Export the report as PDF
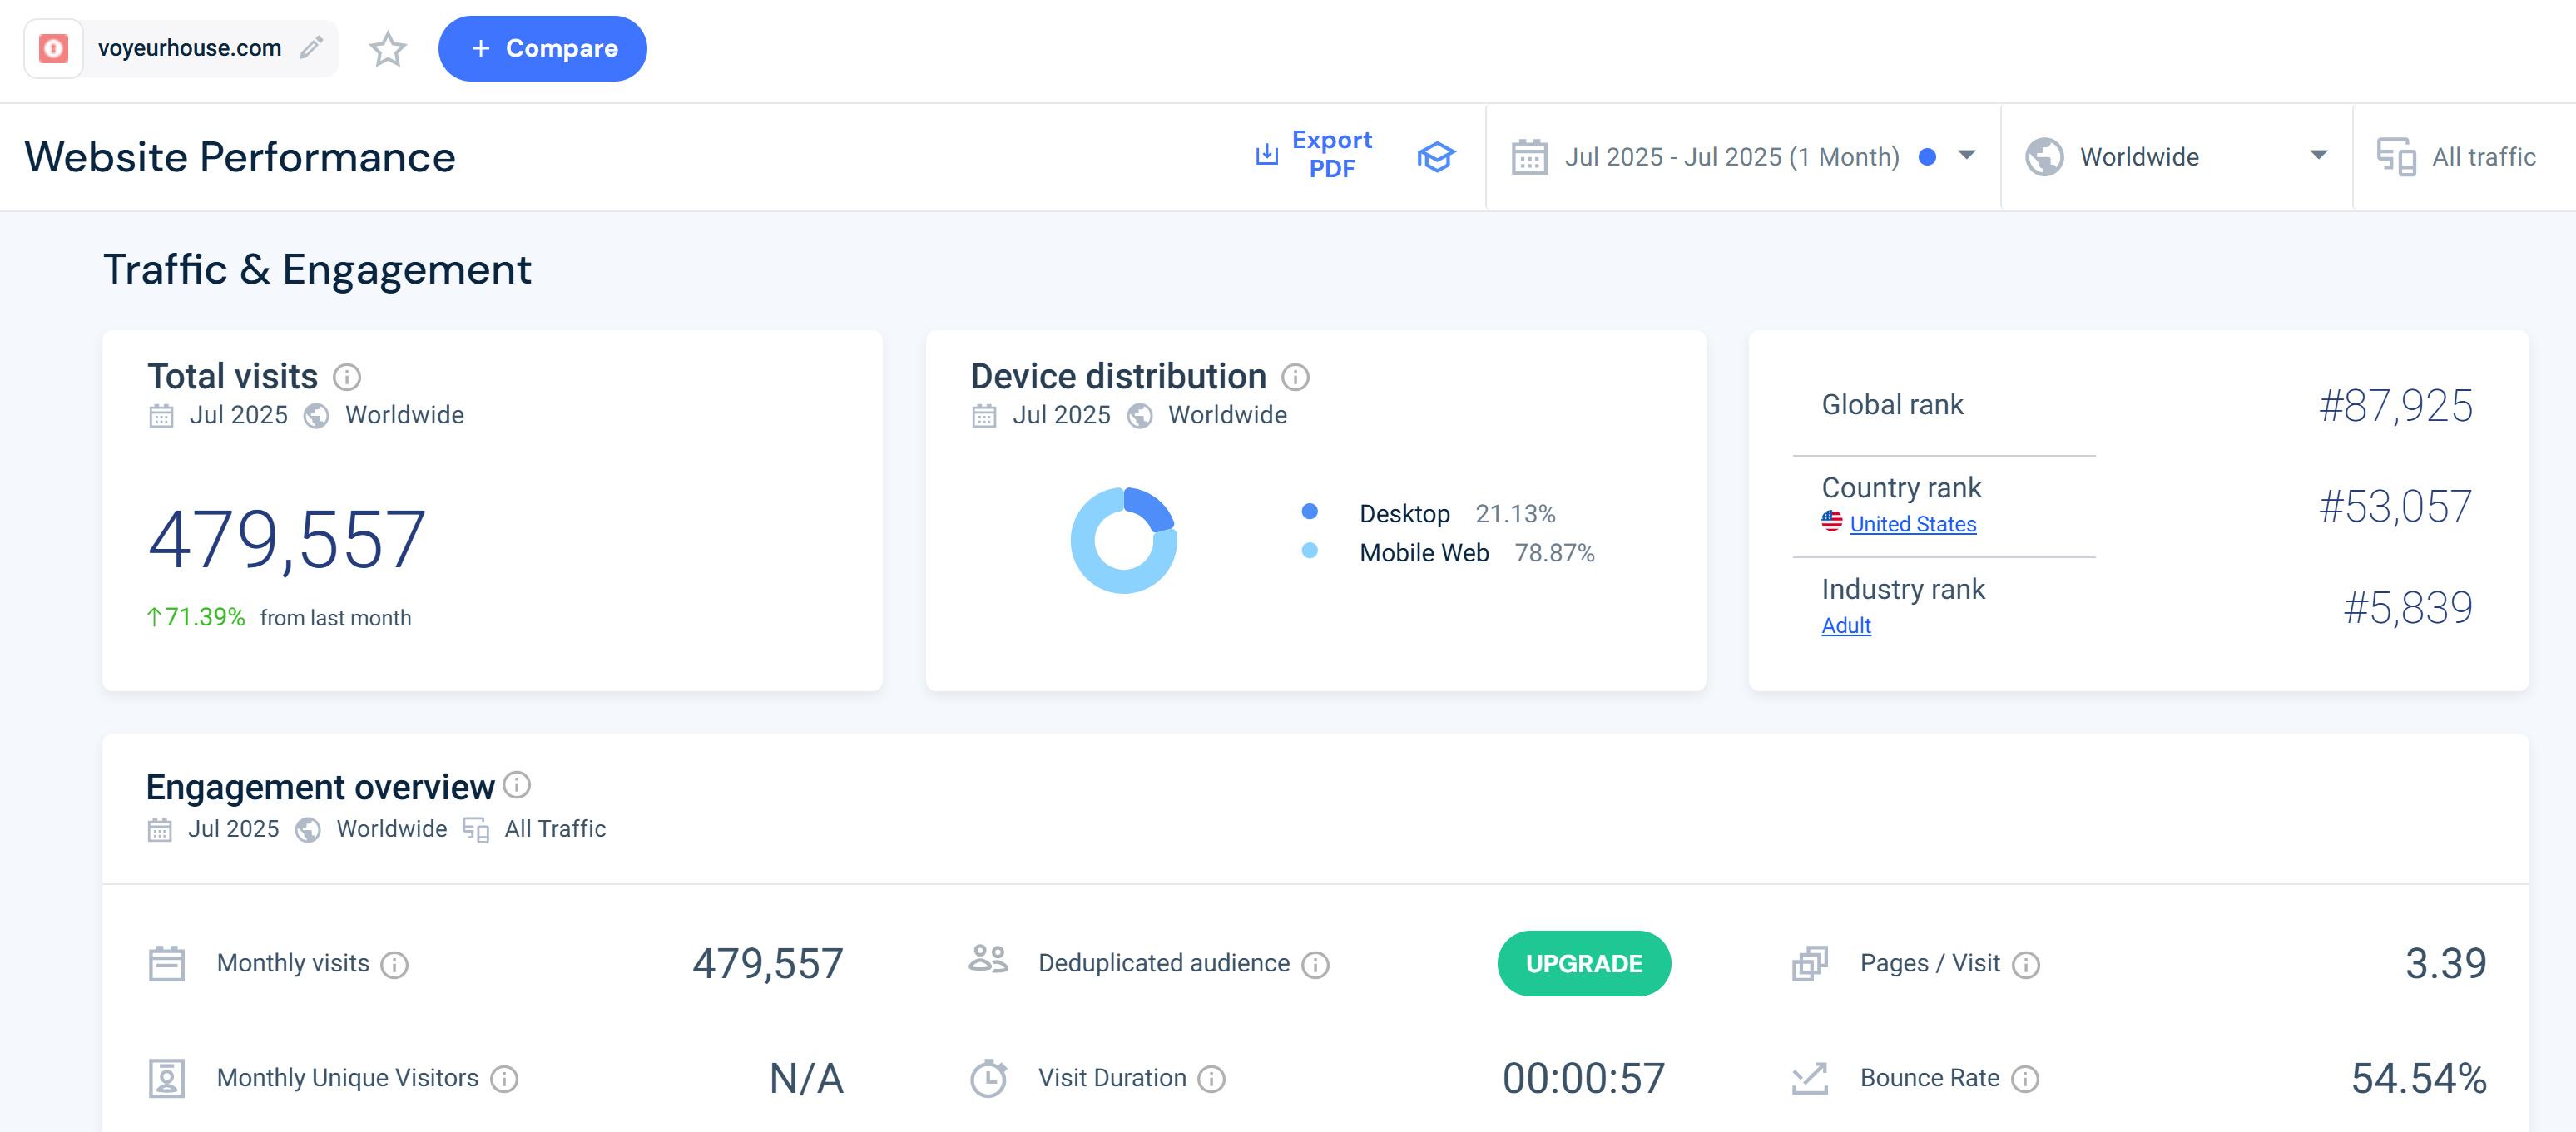The image size is (2576, 1132). (x=1315, y=154)
